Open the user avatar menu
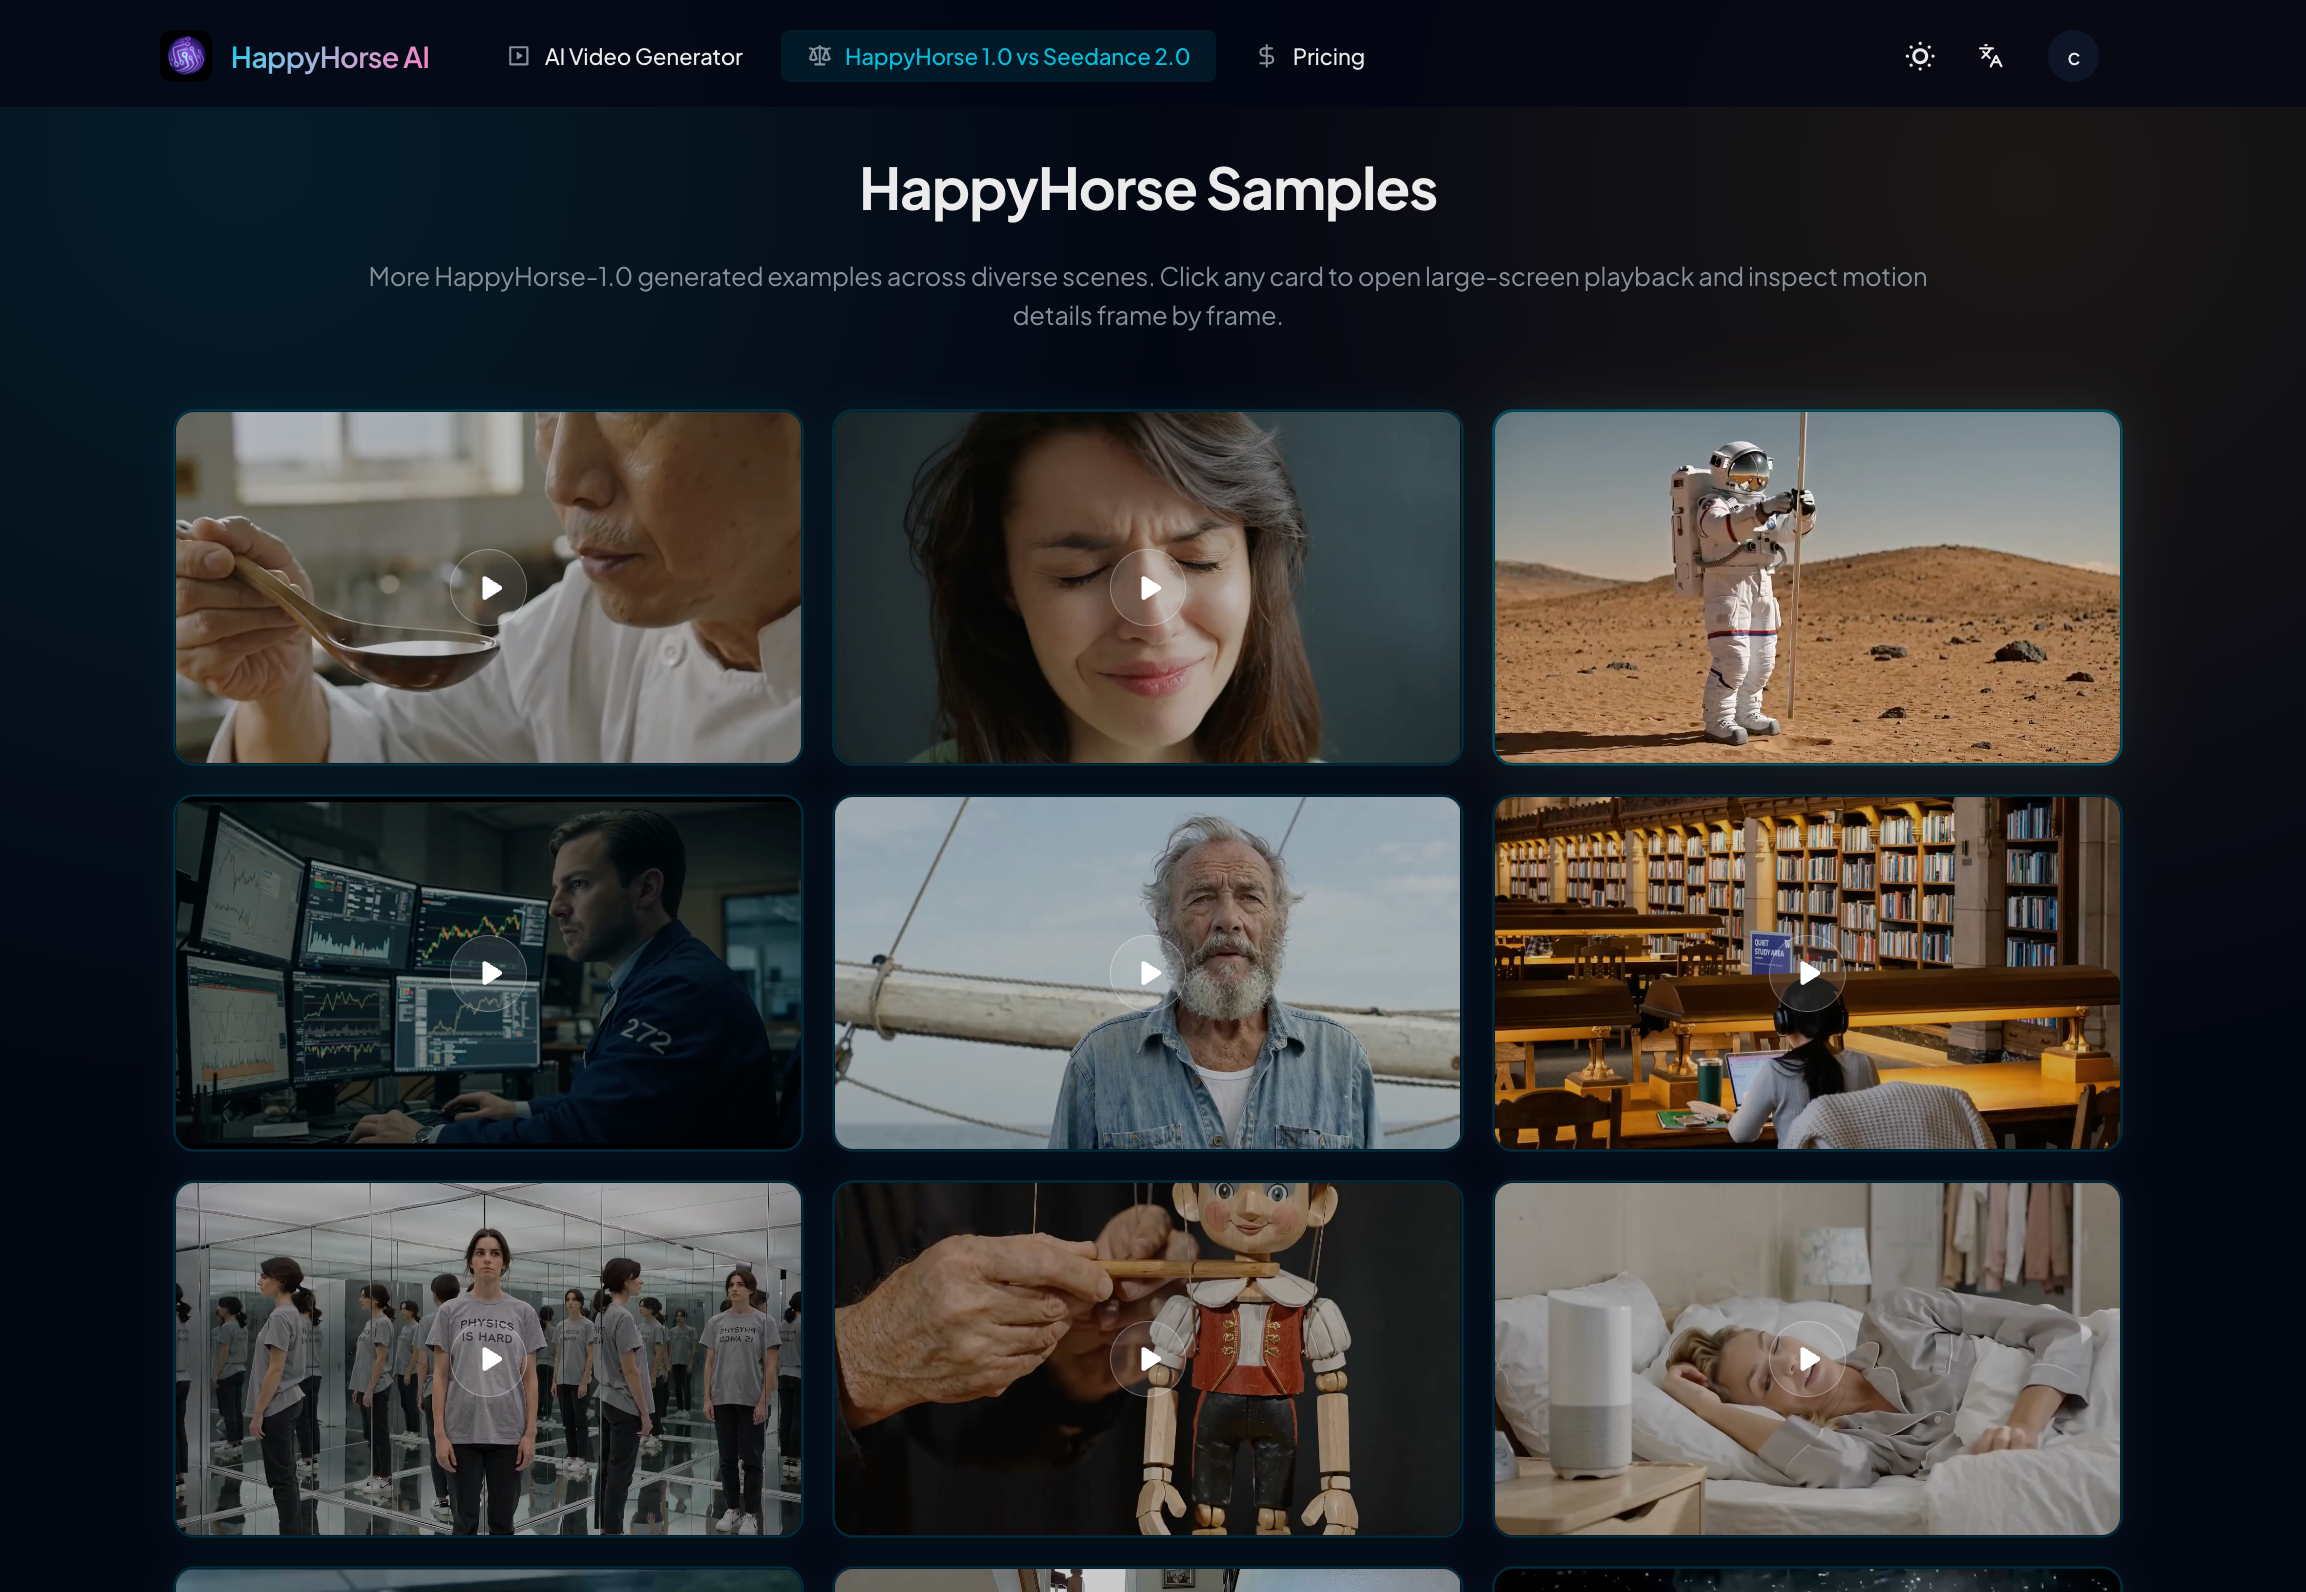 pyautogui.click(x=2073, y=56)
